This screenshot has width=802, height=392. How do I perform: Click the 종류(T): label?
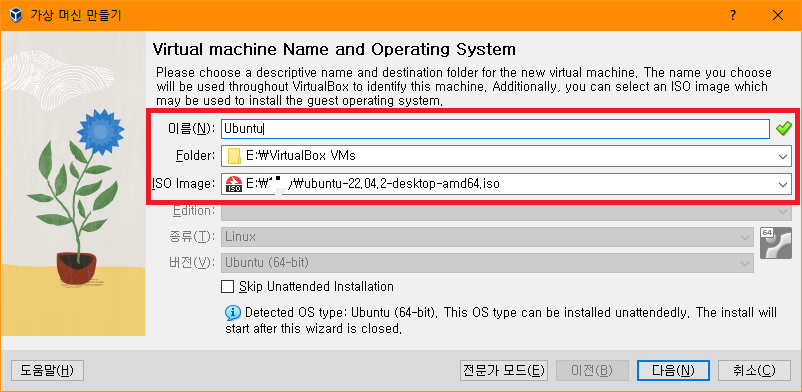[193, 237]
